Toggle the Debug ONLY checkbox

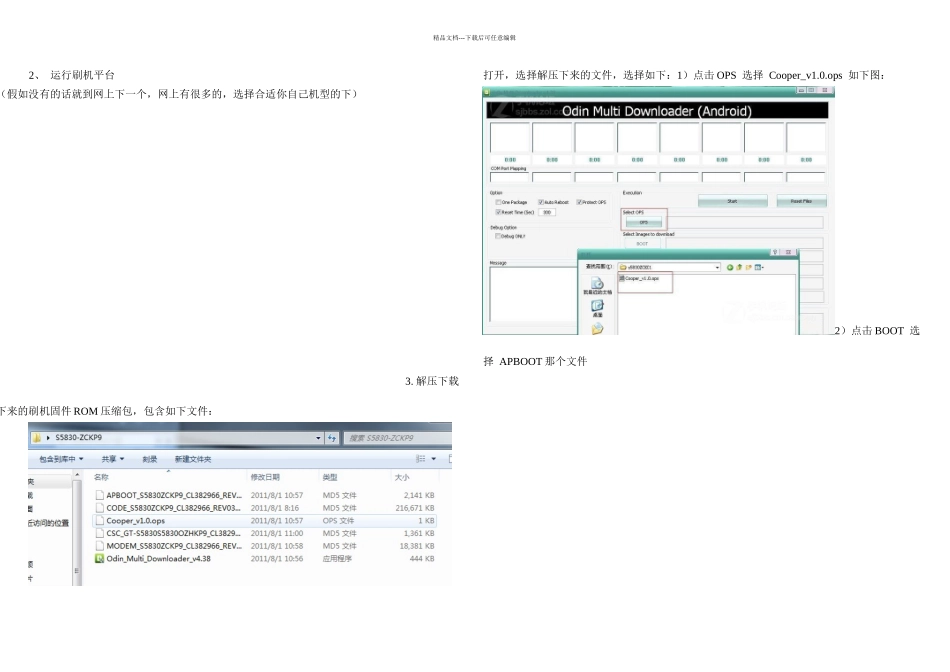point(498,236)
